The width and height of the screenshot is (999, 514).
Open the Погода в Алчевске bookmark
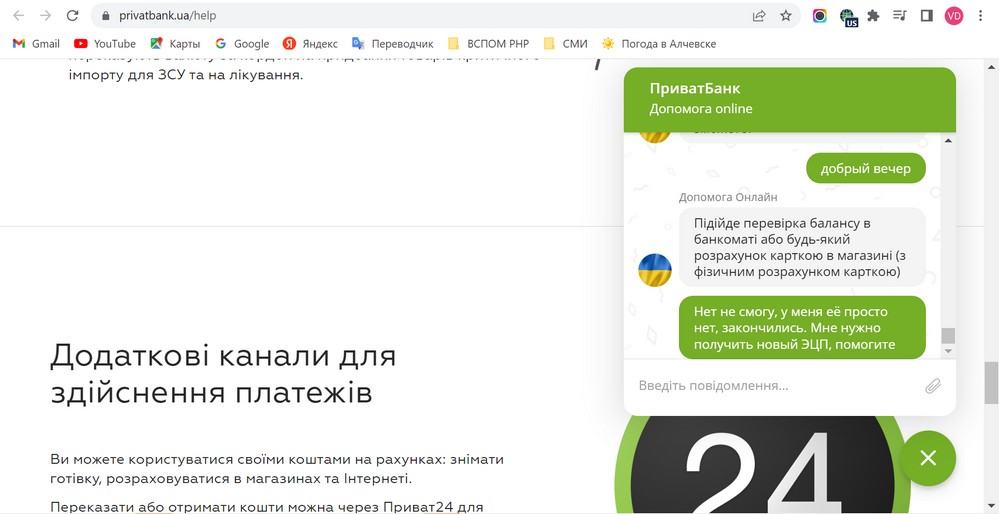pos(659,44)
